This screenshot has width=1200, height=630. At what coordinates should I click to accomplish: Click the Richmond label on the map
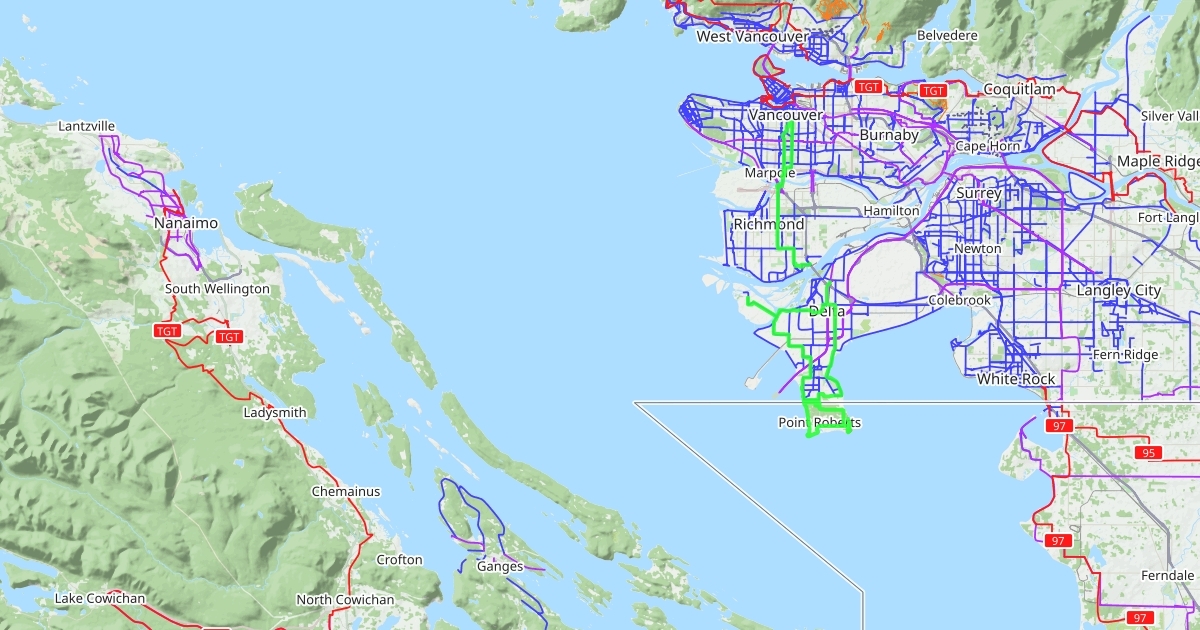[x=768, y=224]
